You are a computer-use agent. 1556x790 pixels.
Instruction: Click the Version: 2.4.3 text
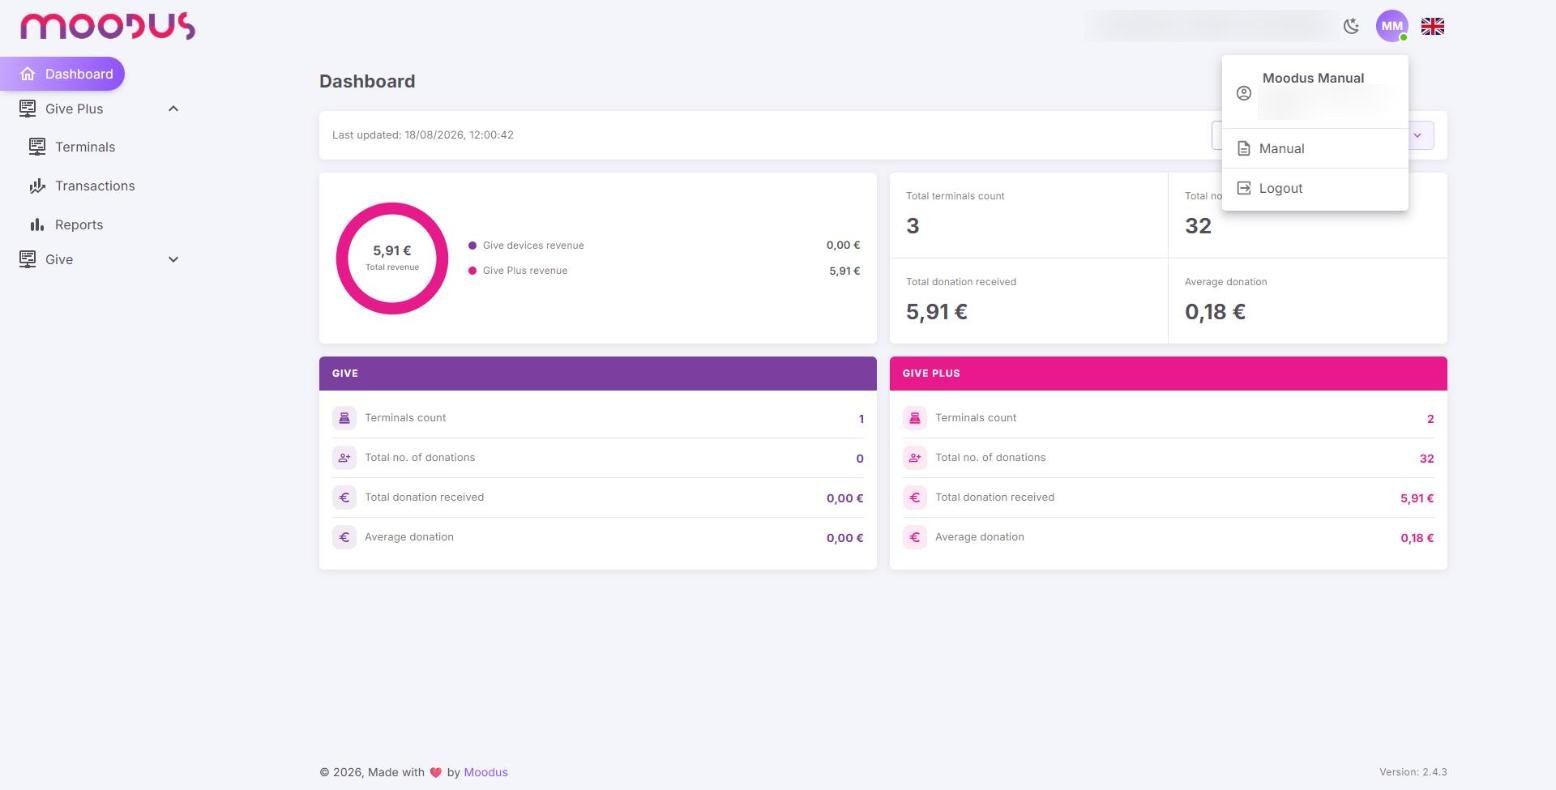click(x=1413, y=772)
